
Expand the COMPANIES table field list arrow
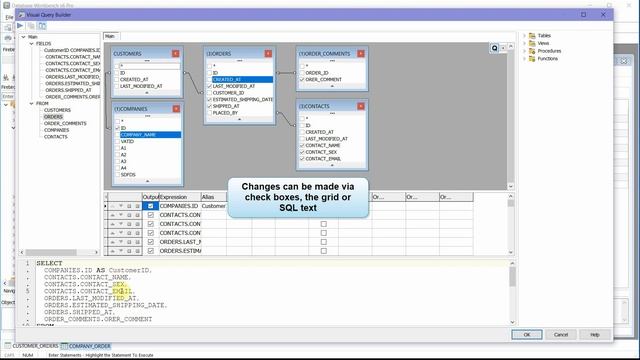[x=148, y=181]
